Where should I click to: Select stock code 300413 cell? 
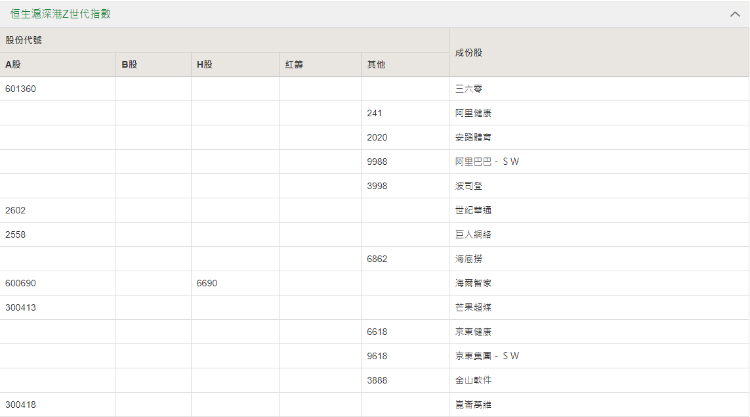click(21, 307)
